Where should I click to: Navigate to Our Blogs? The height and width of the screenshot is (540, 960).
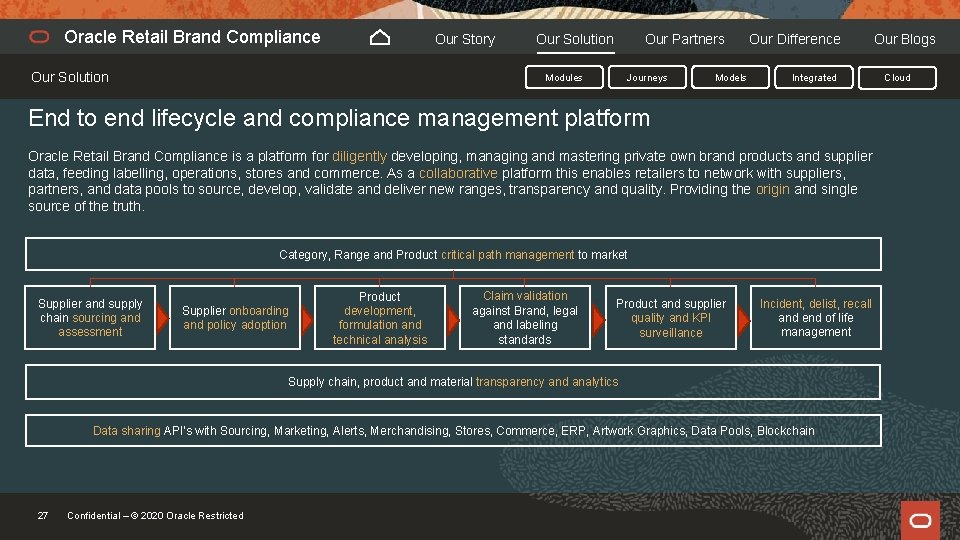(x=904, y=39)
